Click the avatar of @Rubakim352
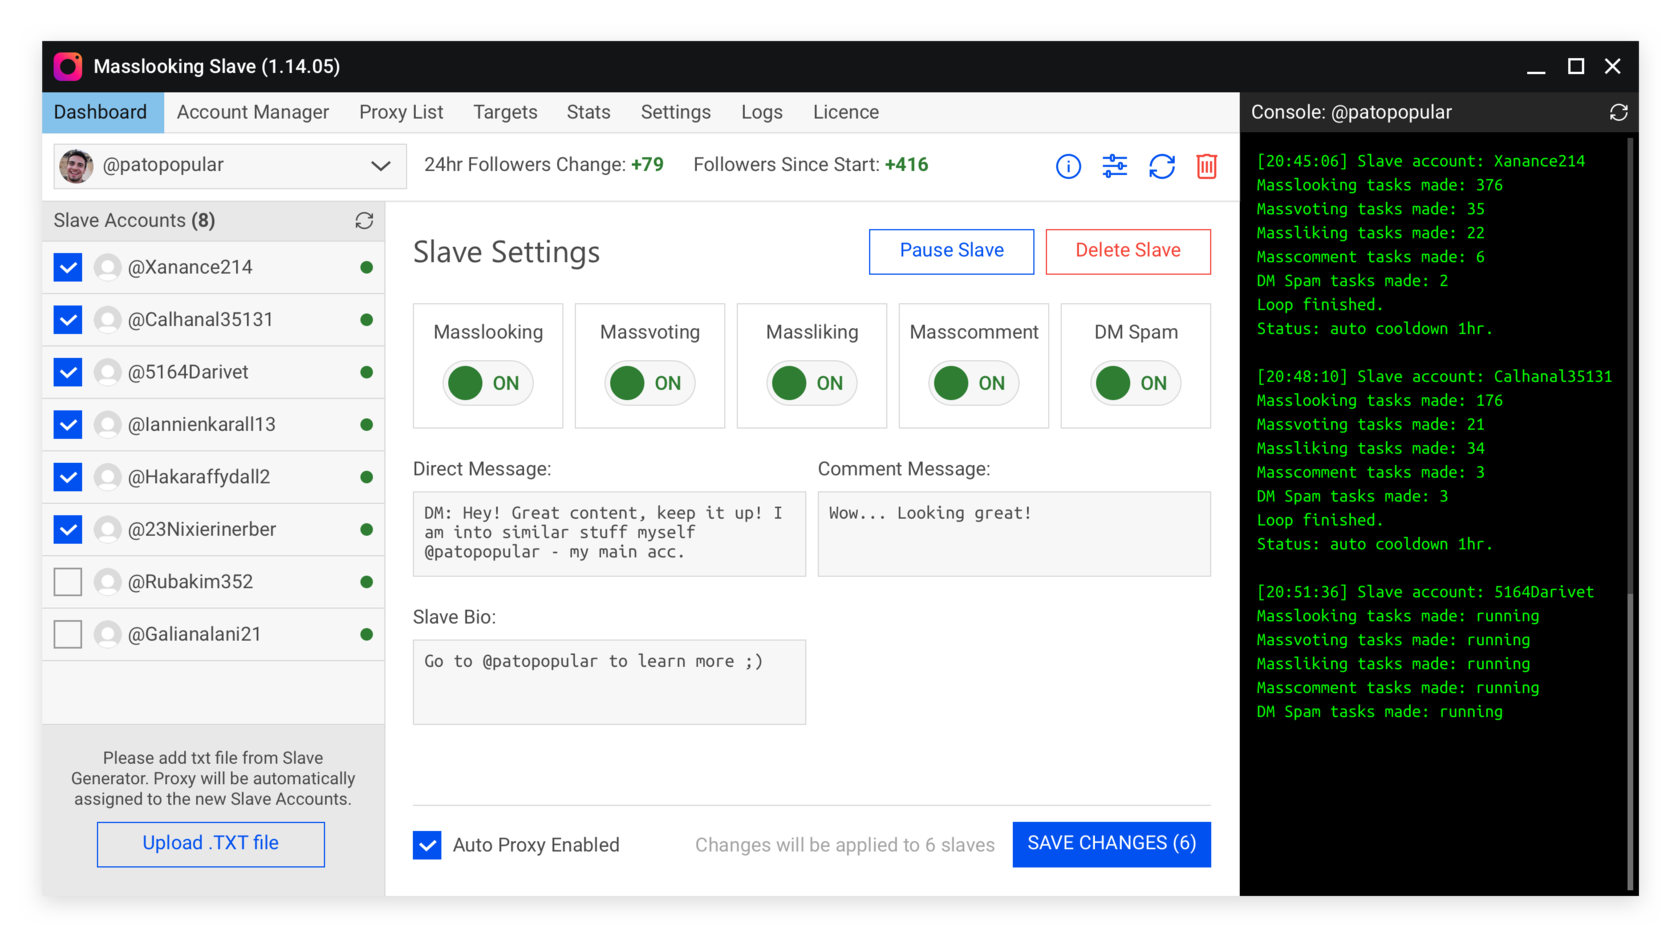 107,582
